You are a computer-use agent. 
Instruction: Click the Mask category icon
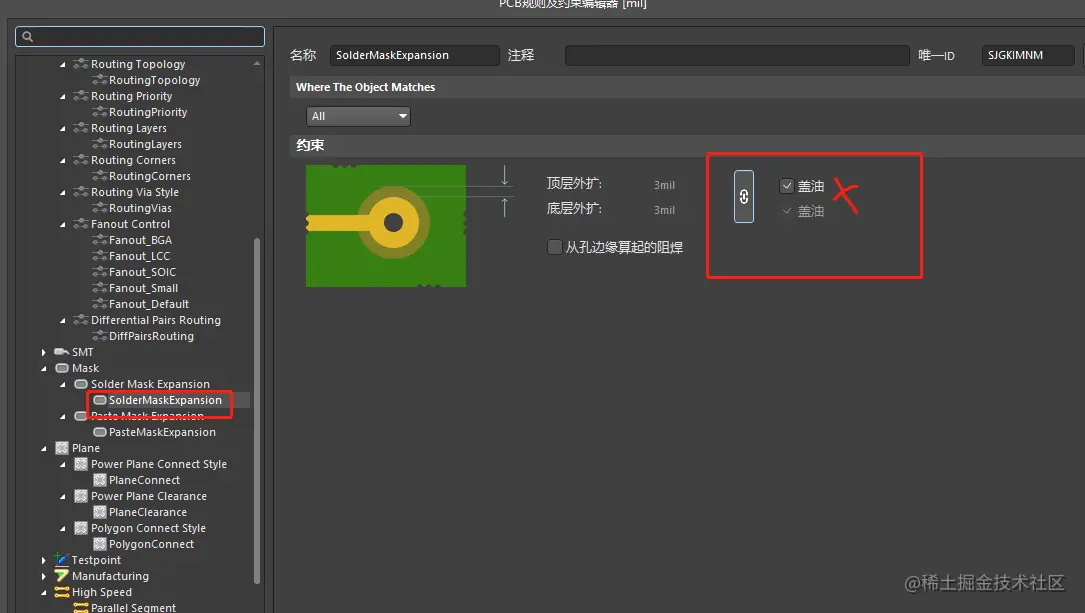(62, 368)
